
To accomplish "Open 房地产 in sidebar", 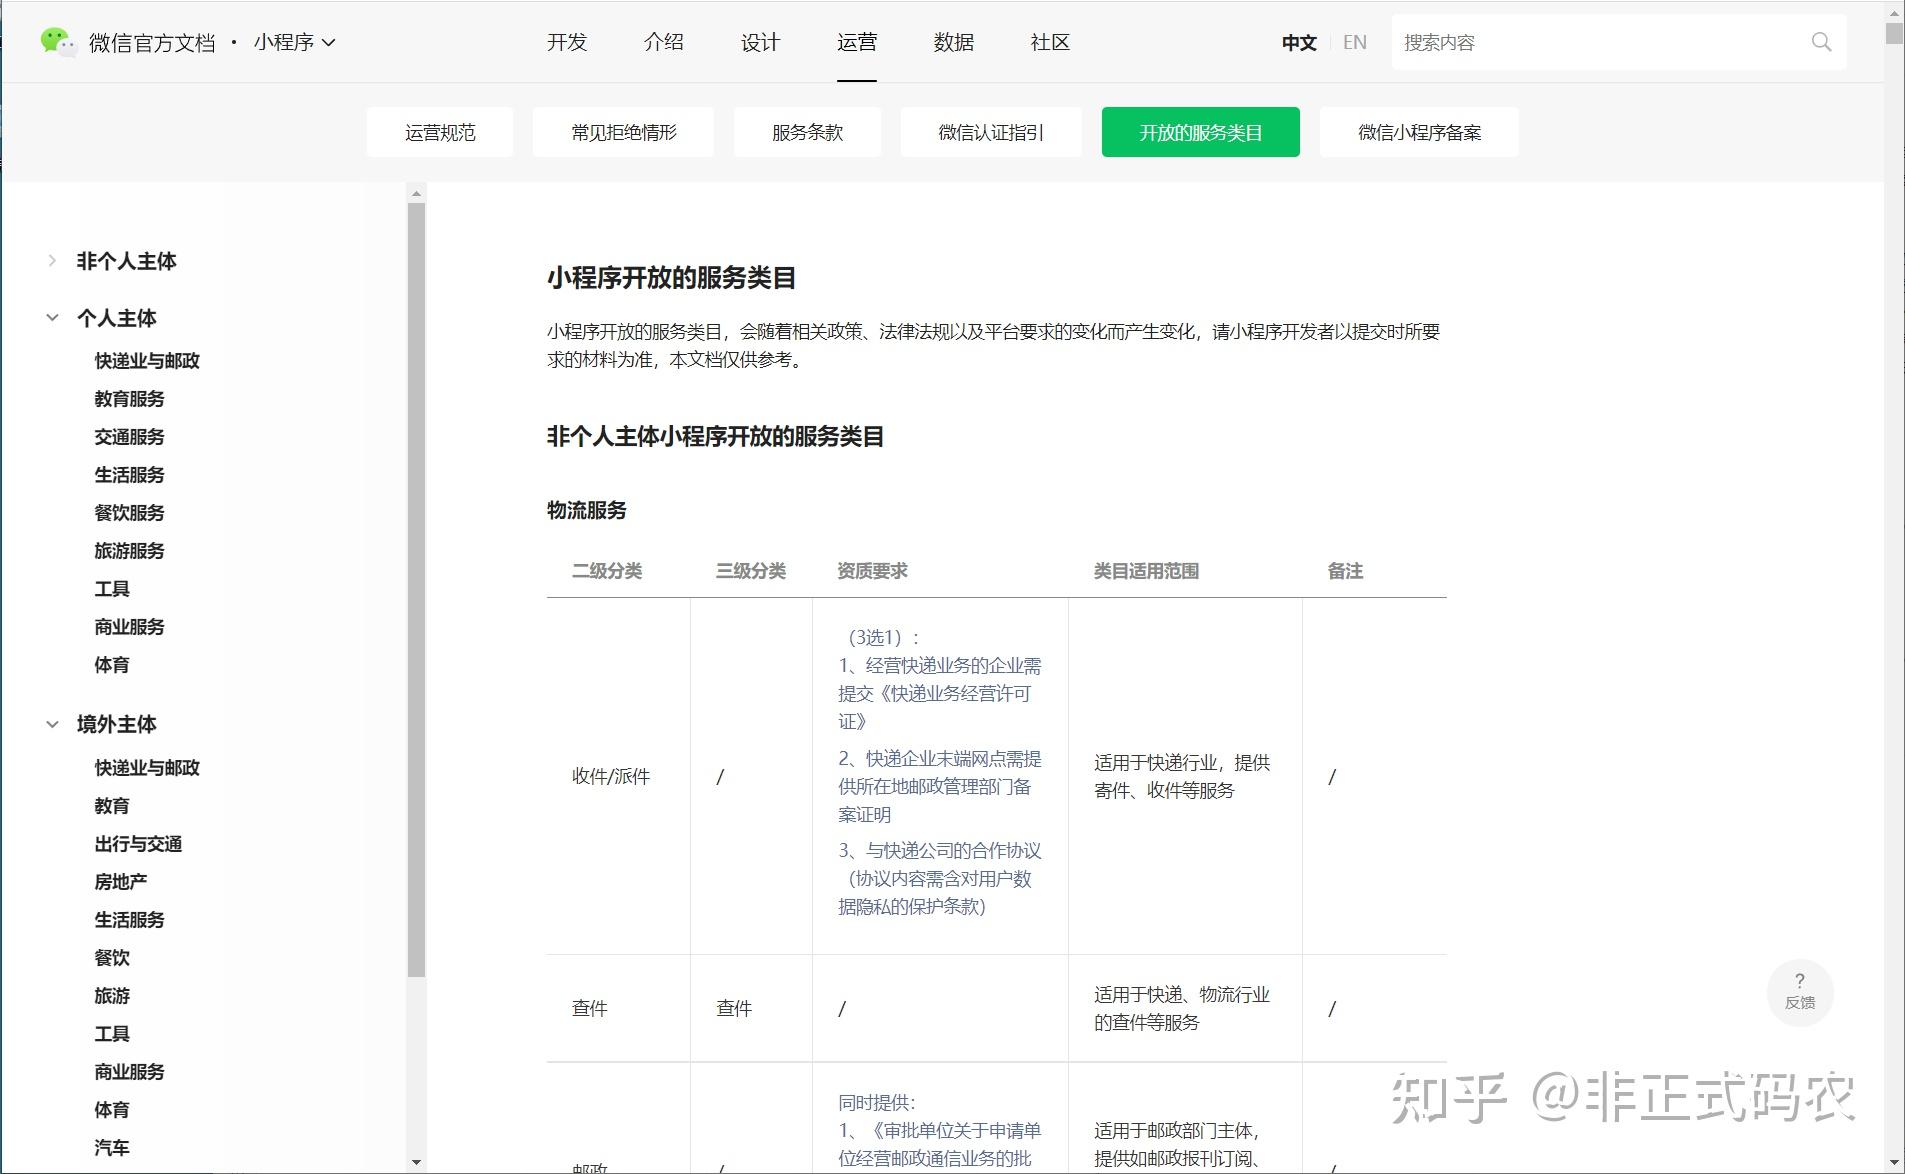I will (x=121, y=882).
